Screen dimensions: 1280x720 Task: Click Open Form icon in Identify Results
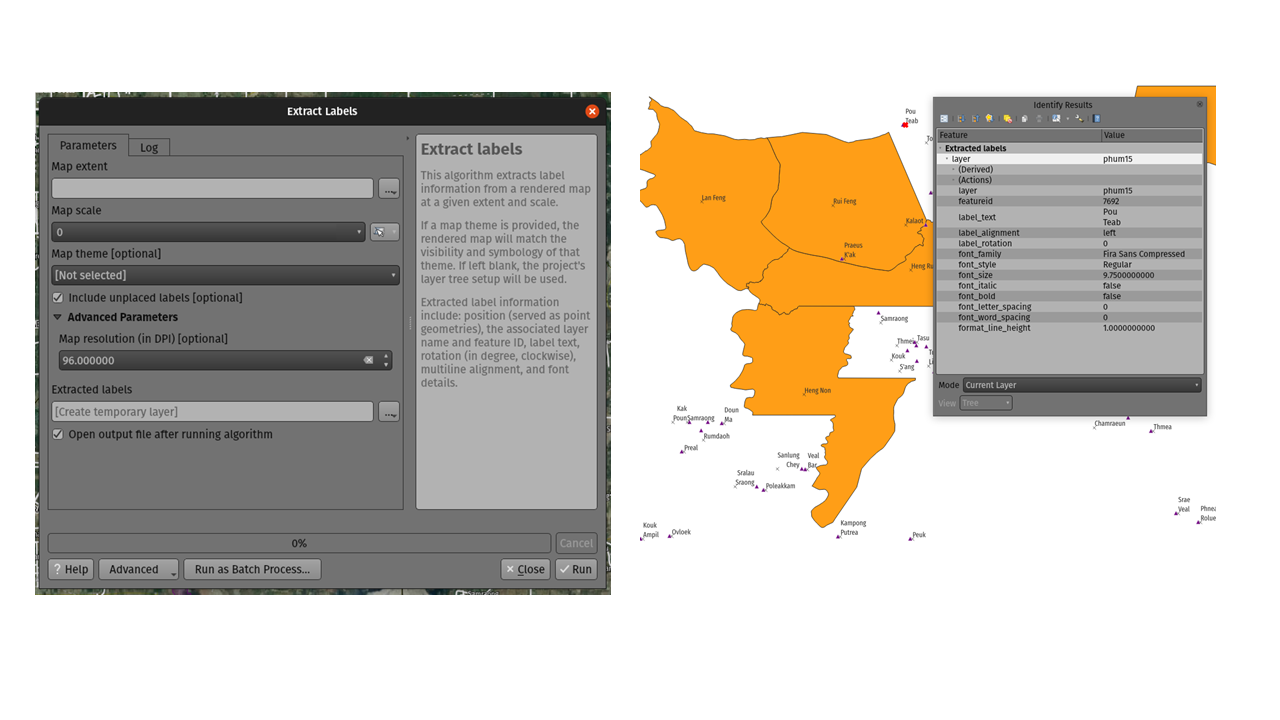pyautogui.click(x=944, y=118)
